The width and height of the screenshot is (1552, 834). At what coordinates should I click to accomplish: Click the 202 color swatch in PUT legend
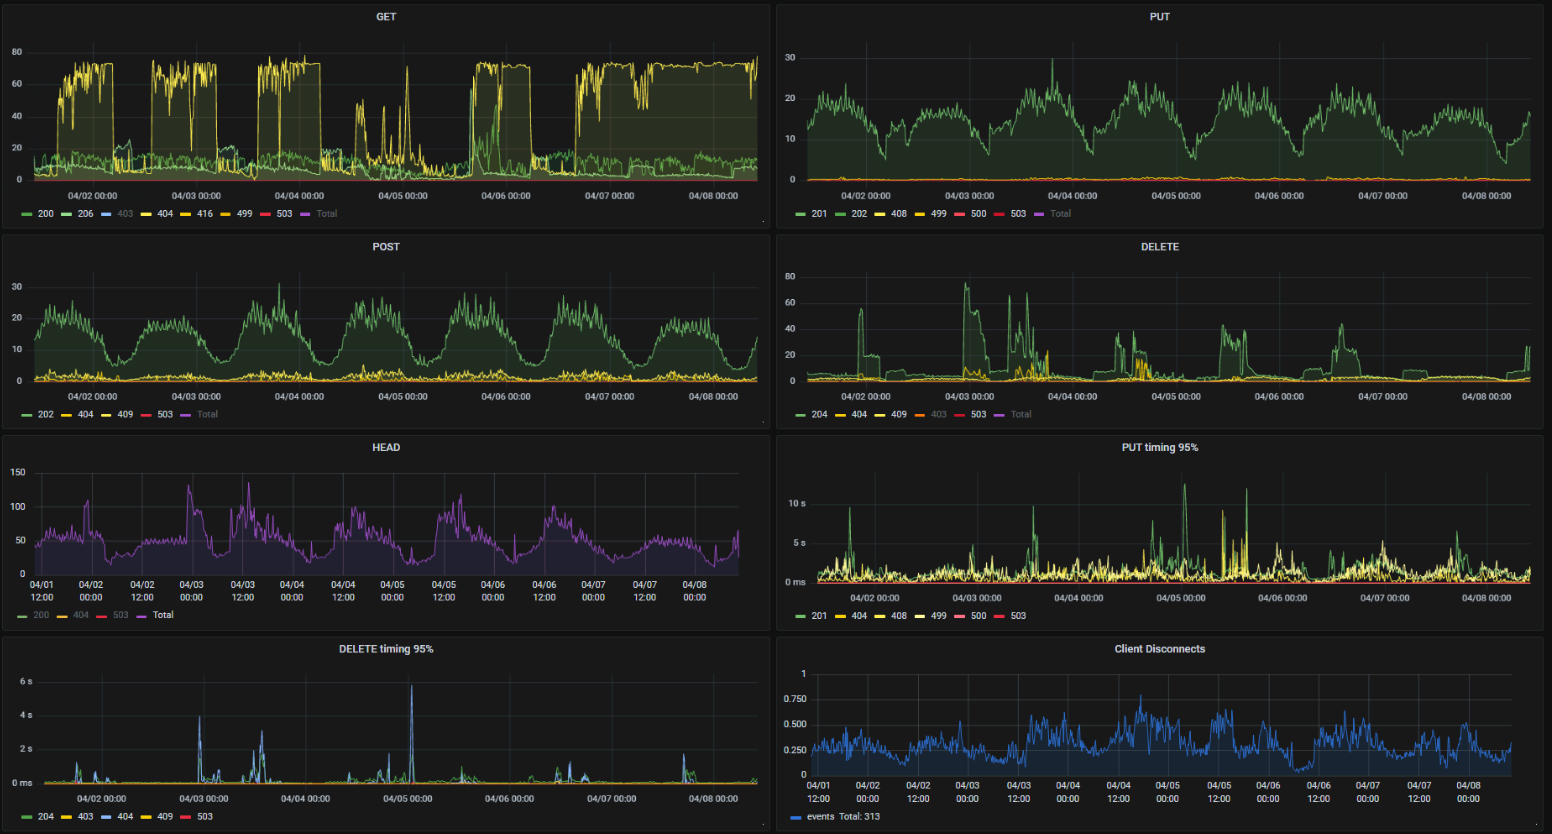click(840, 214)
